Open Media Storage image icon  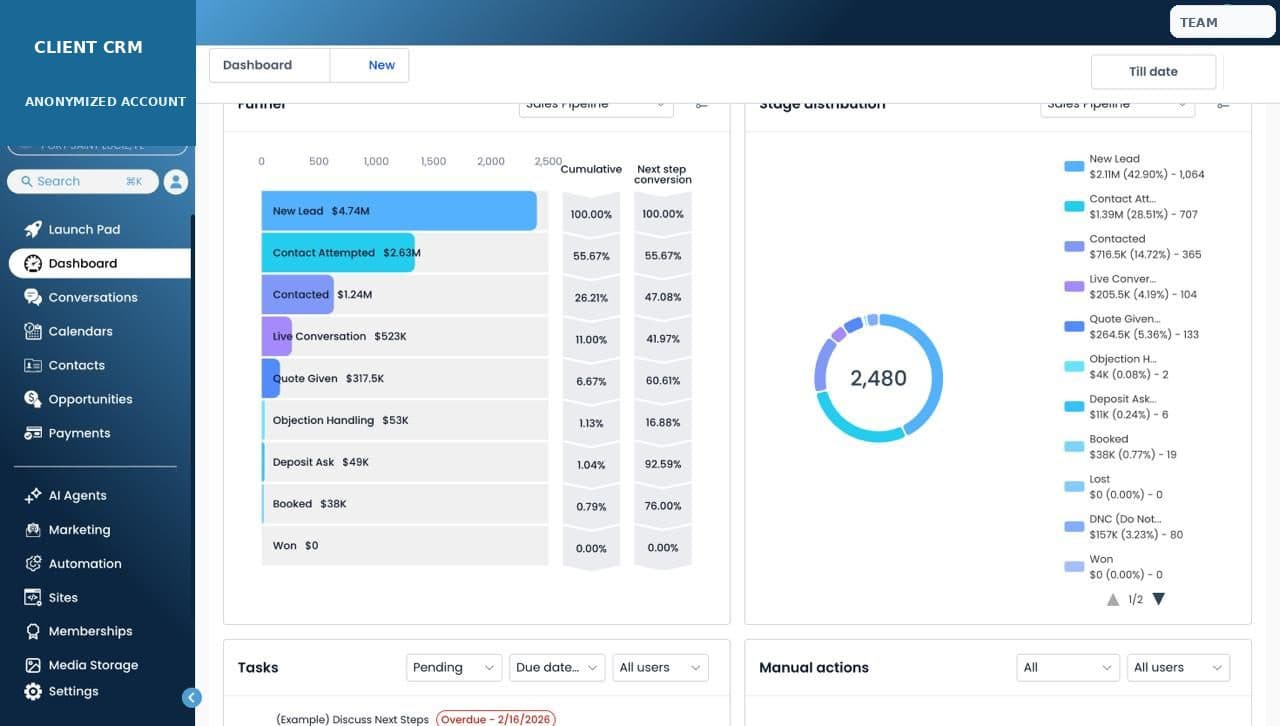point(33,665)
